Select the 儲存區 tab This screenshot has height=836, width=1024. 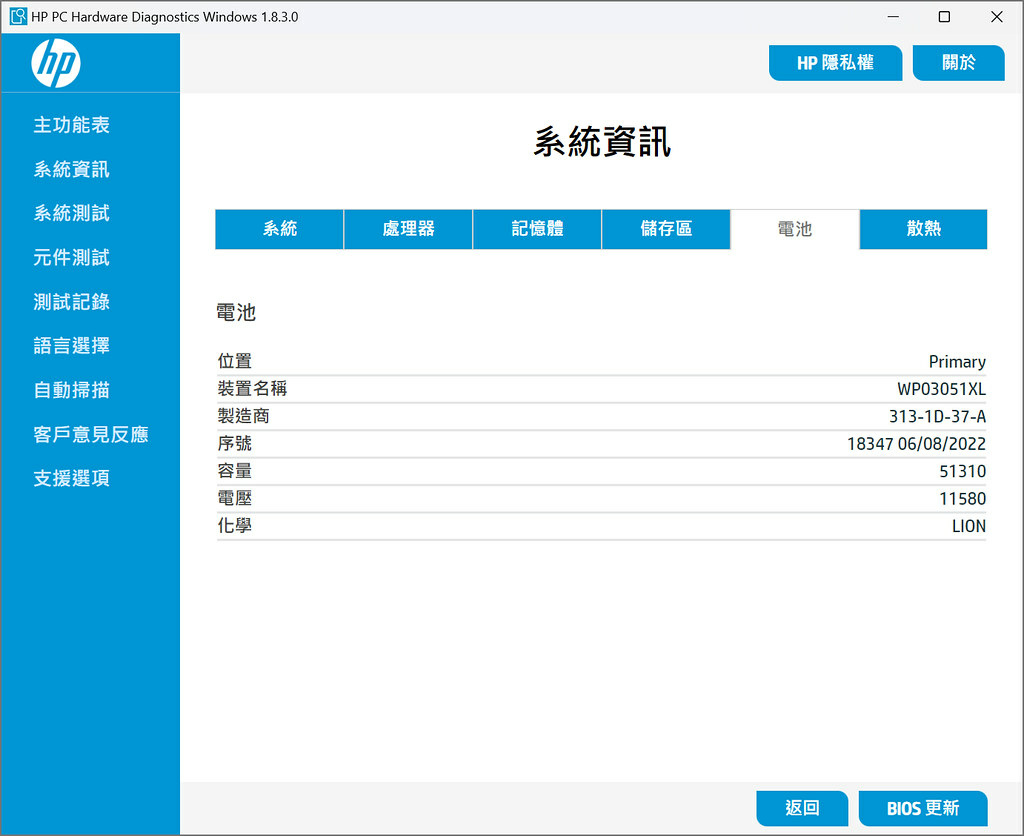666,229
